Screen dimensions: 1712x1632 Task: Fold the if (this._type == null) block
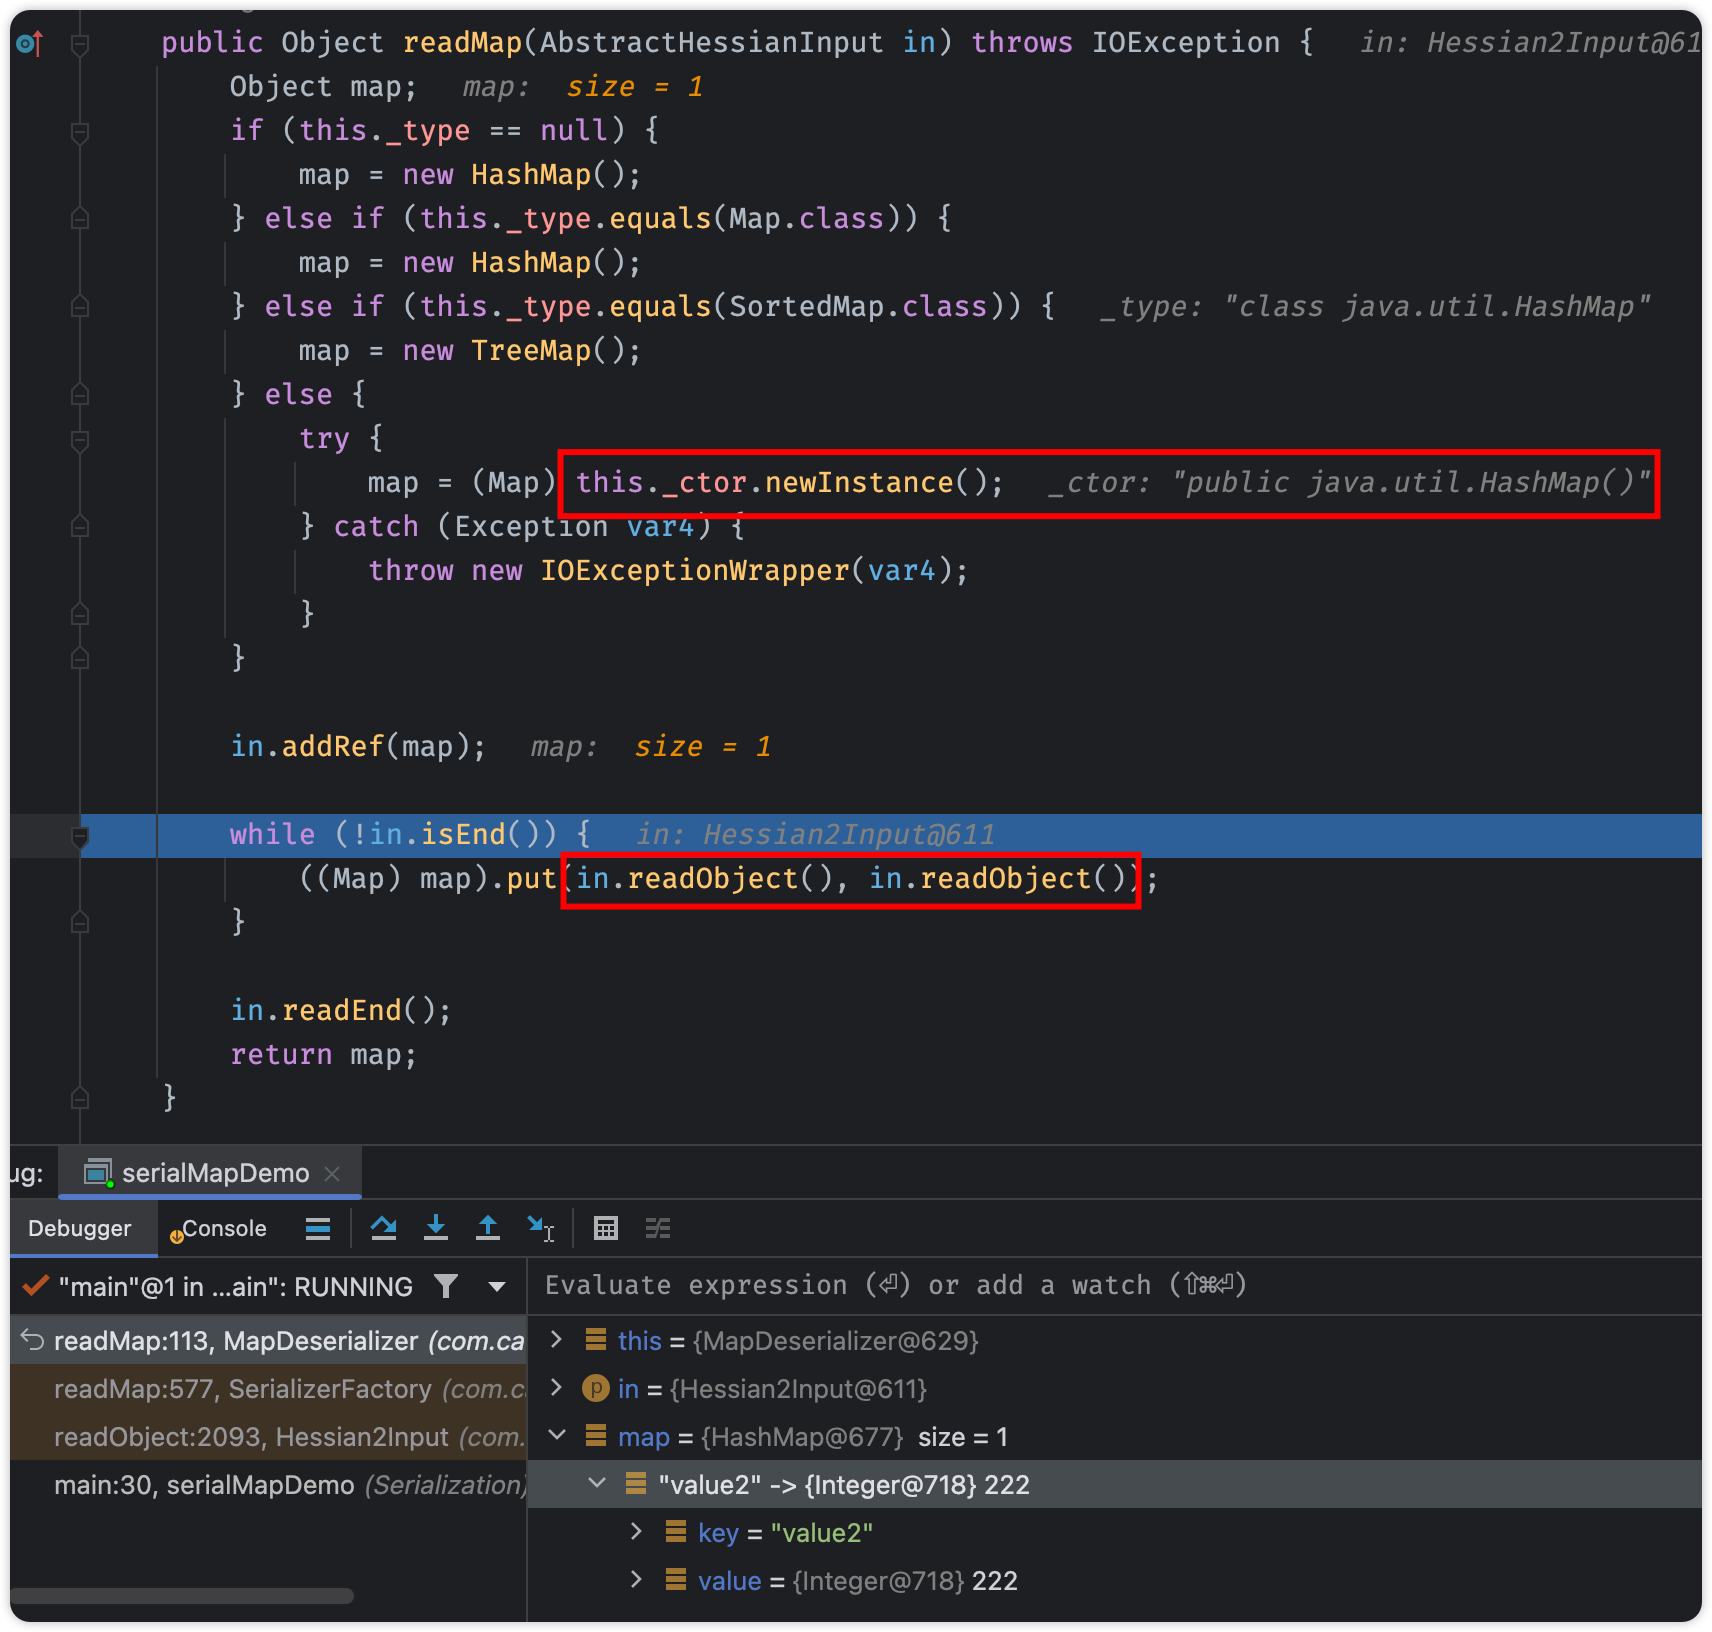80,132
